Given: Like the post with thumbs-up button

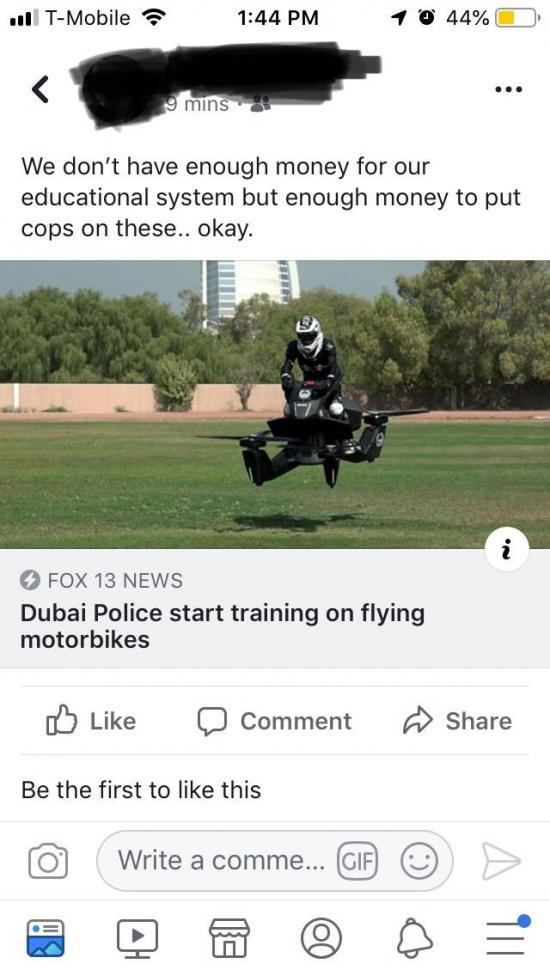Looking at the screenshot, I should 91,721.
